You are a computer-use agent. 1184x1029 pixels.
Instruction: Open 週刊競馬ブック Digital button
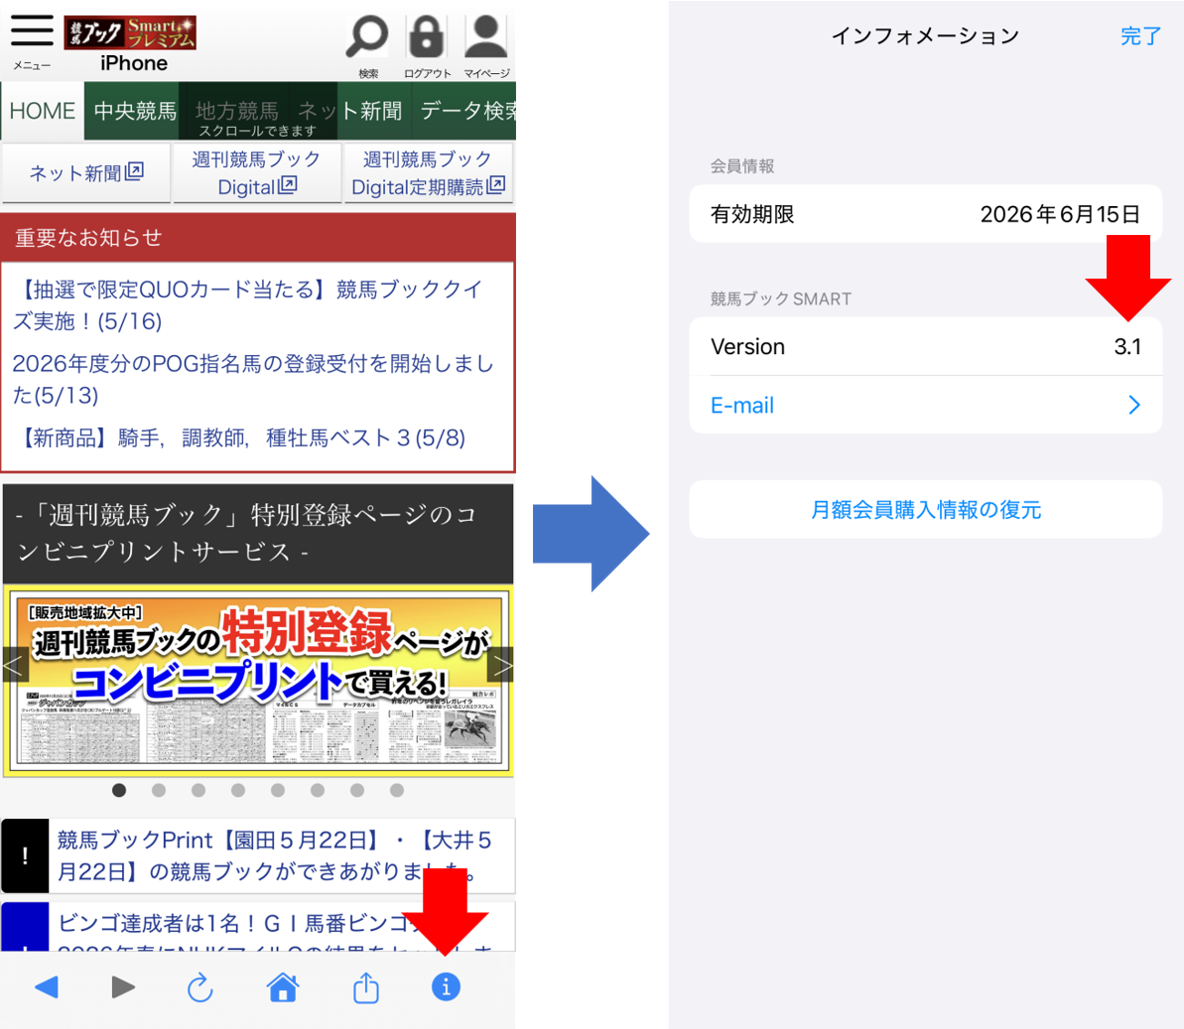(x=257, y=173)
